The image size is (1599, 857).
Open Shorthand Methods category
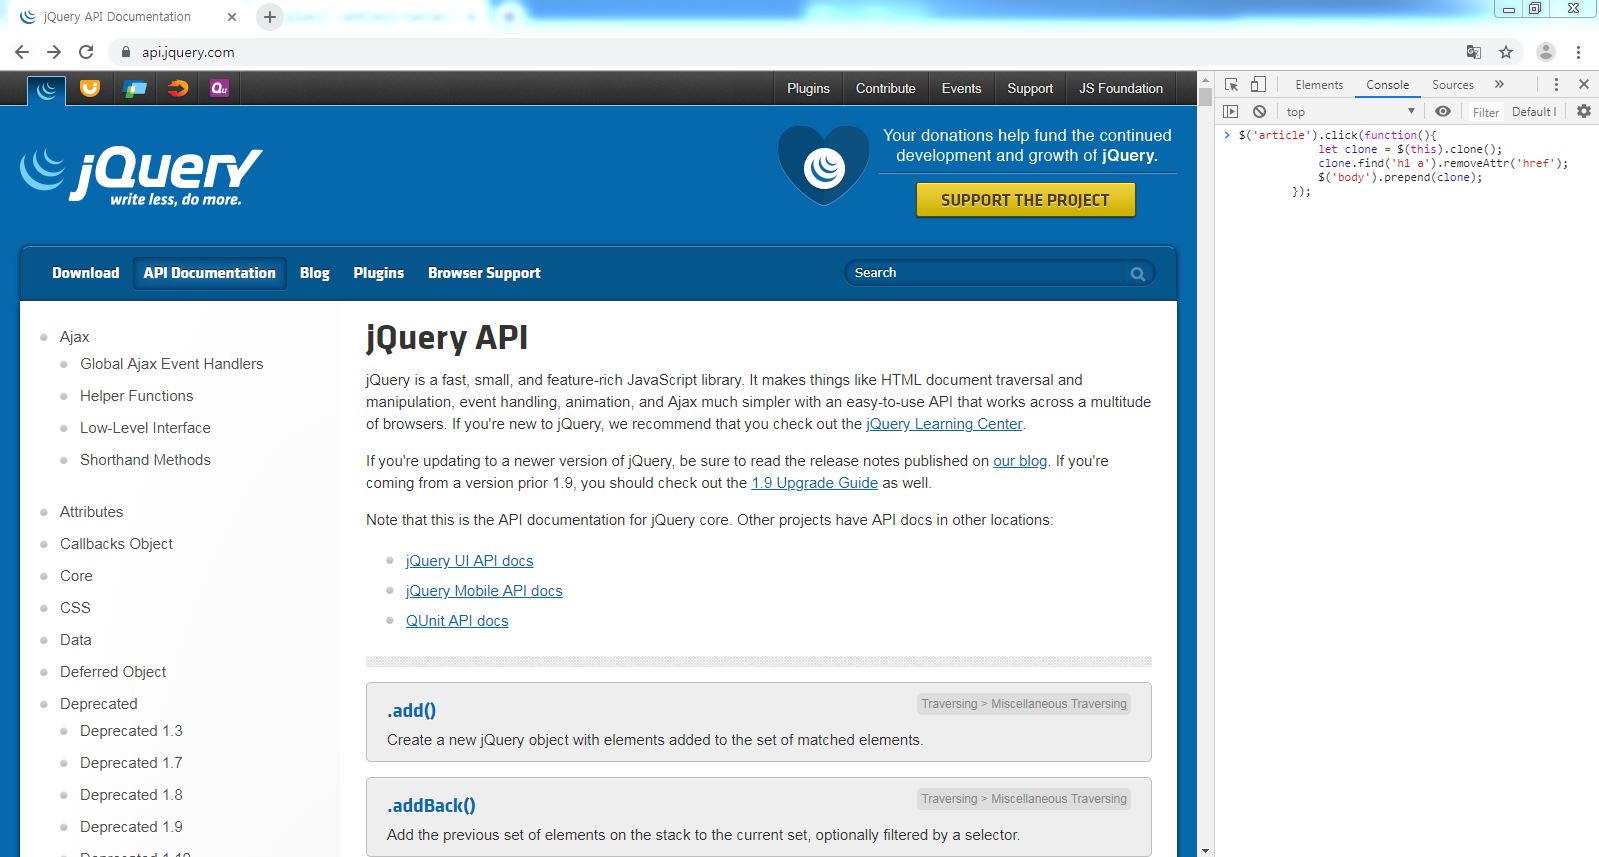pos(146,460)
